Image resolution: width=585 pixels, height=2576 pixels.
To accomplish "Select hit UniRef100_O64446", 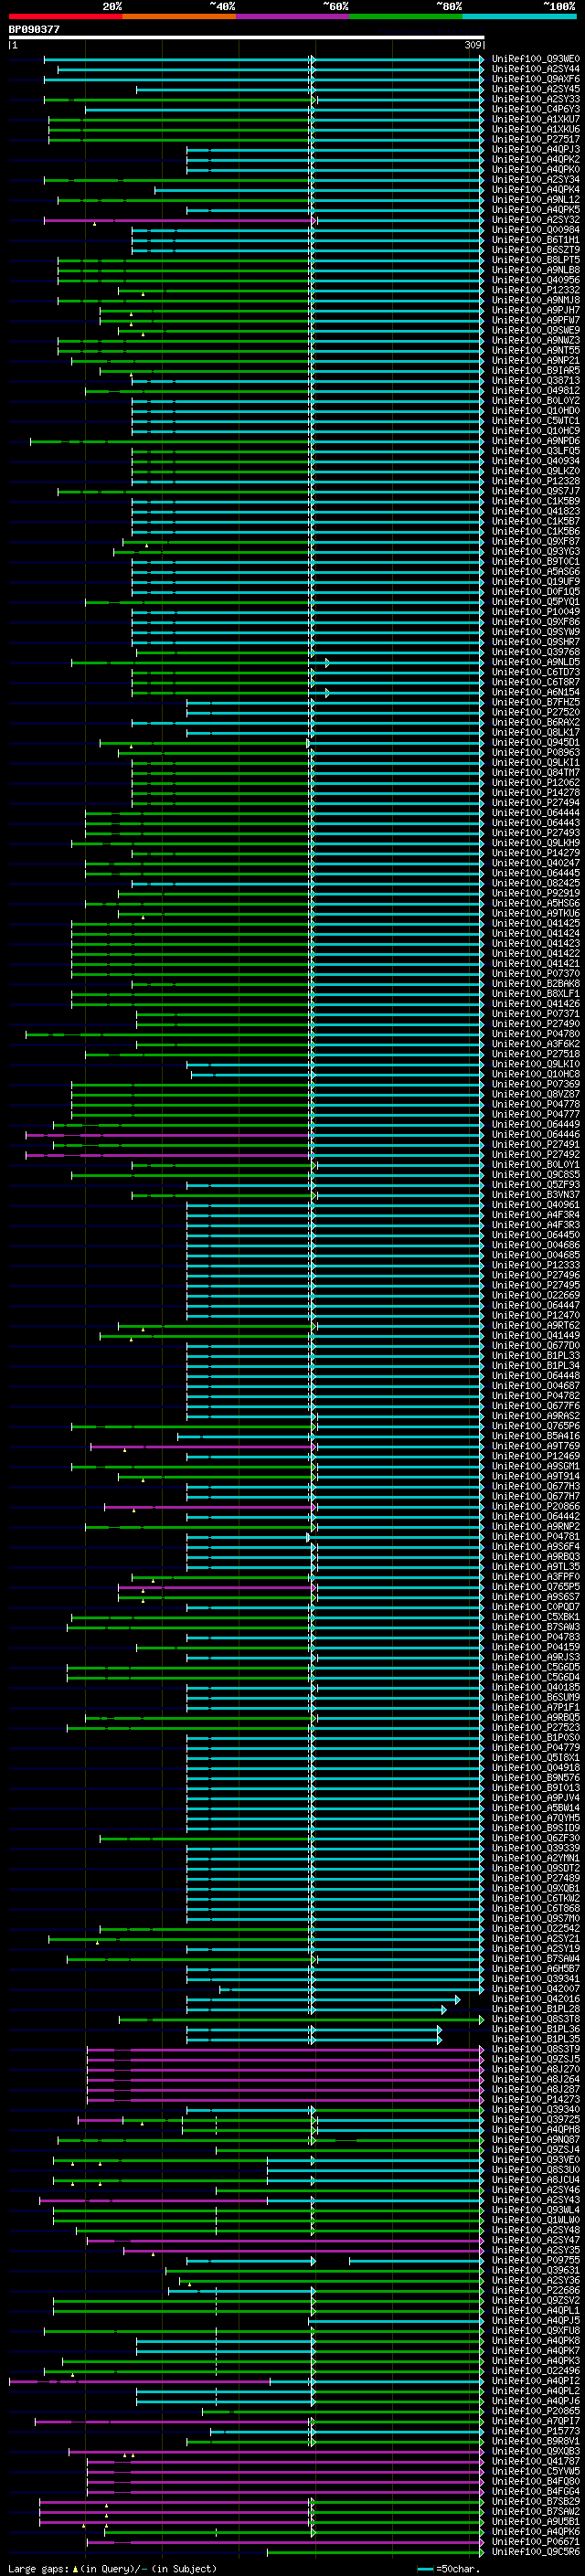I will tap(535, 1134).
